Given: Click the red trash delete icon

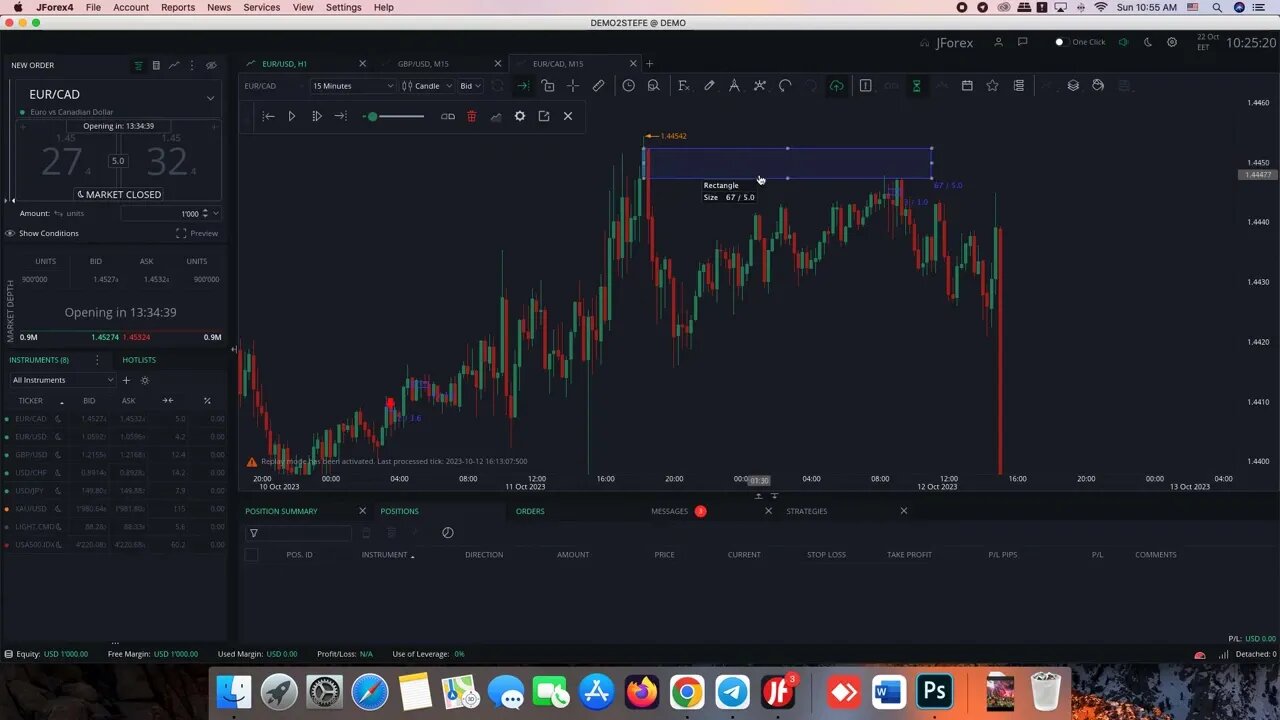Looking at the screenshot, I should (472, 116).
